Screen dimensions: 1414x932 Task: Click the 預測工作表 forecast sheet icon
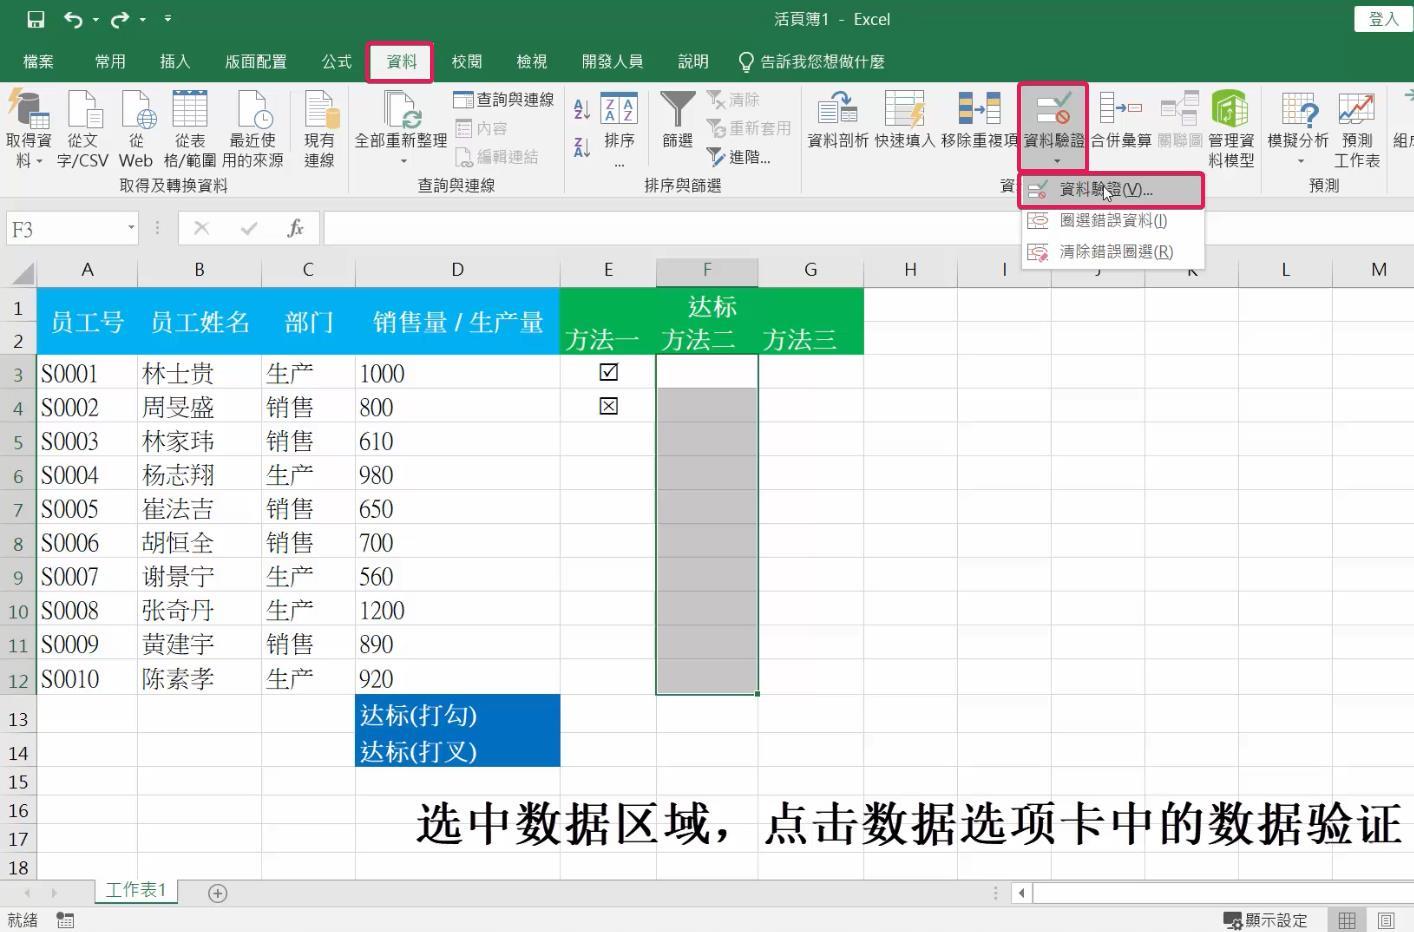(1357, 125)
